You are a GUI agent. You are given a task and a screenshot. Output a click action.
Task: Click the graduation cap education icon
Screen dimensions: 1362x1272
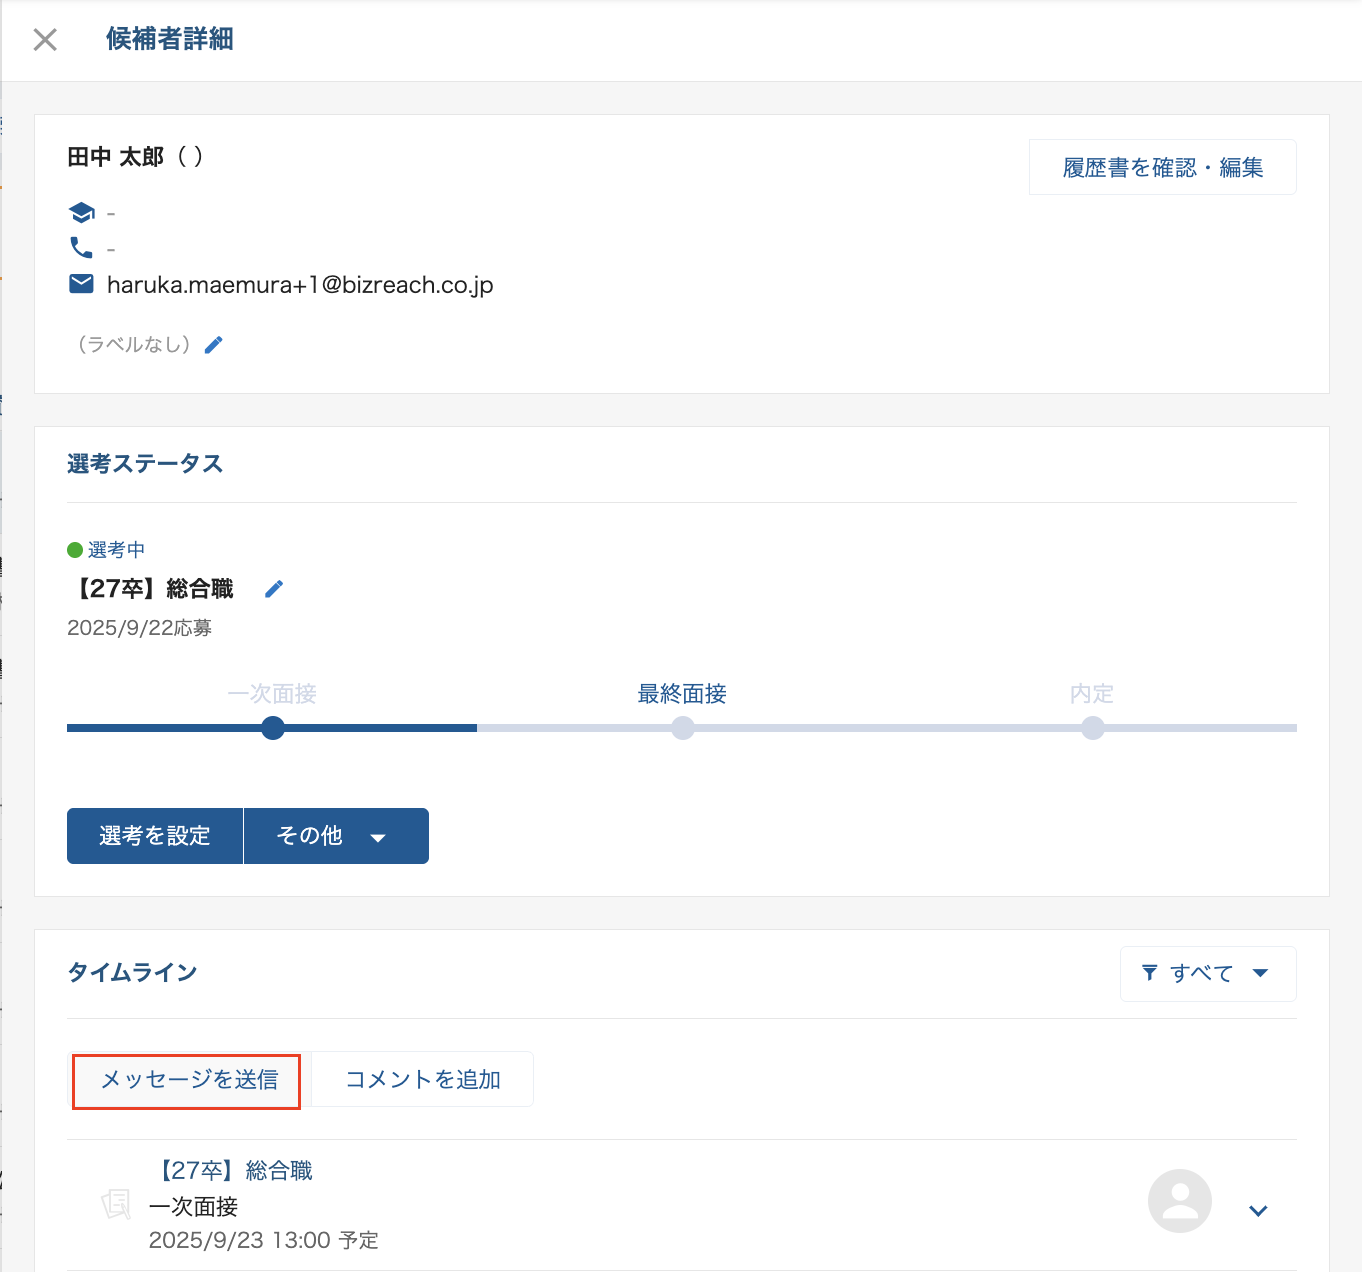tap(81, 212)
